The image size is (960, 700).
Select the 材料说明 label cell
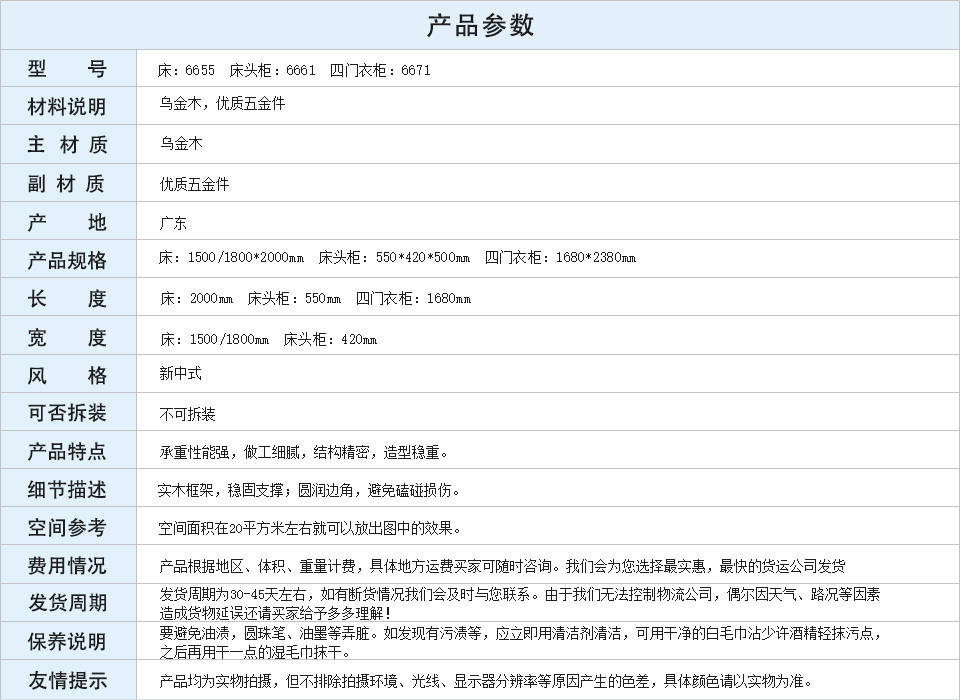(x=68, y=106)
